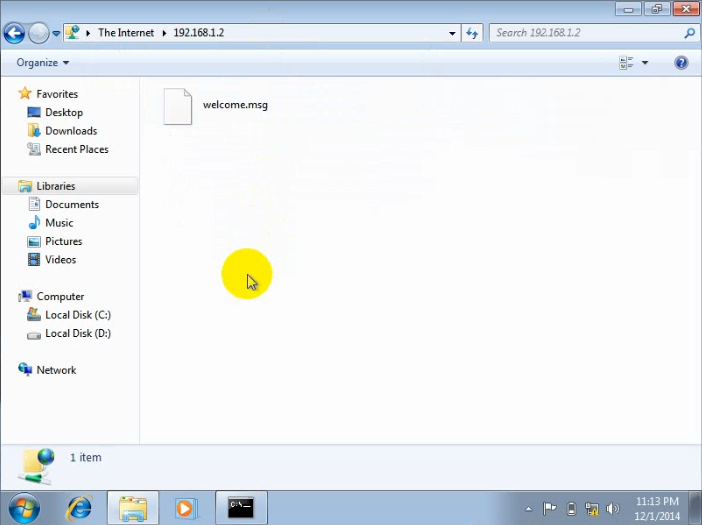Open the clock showing 11:13 PM

(x=657, y=508)
